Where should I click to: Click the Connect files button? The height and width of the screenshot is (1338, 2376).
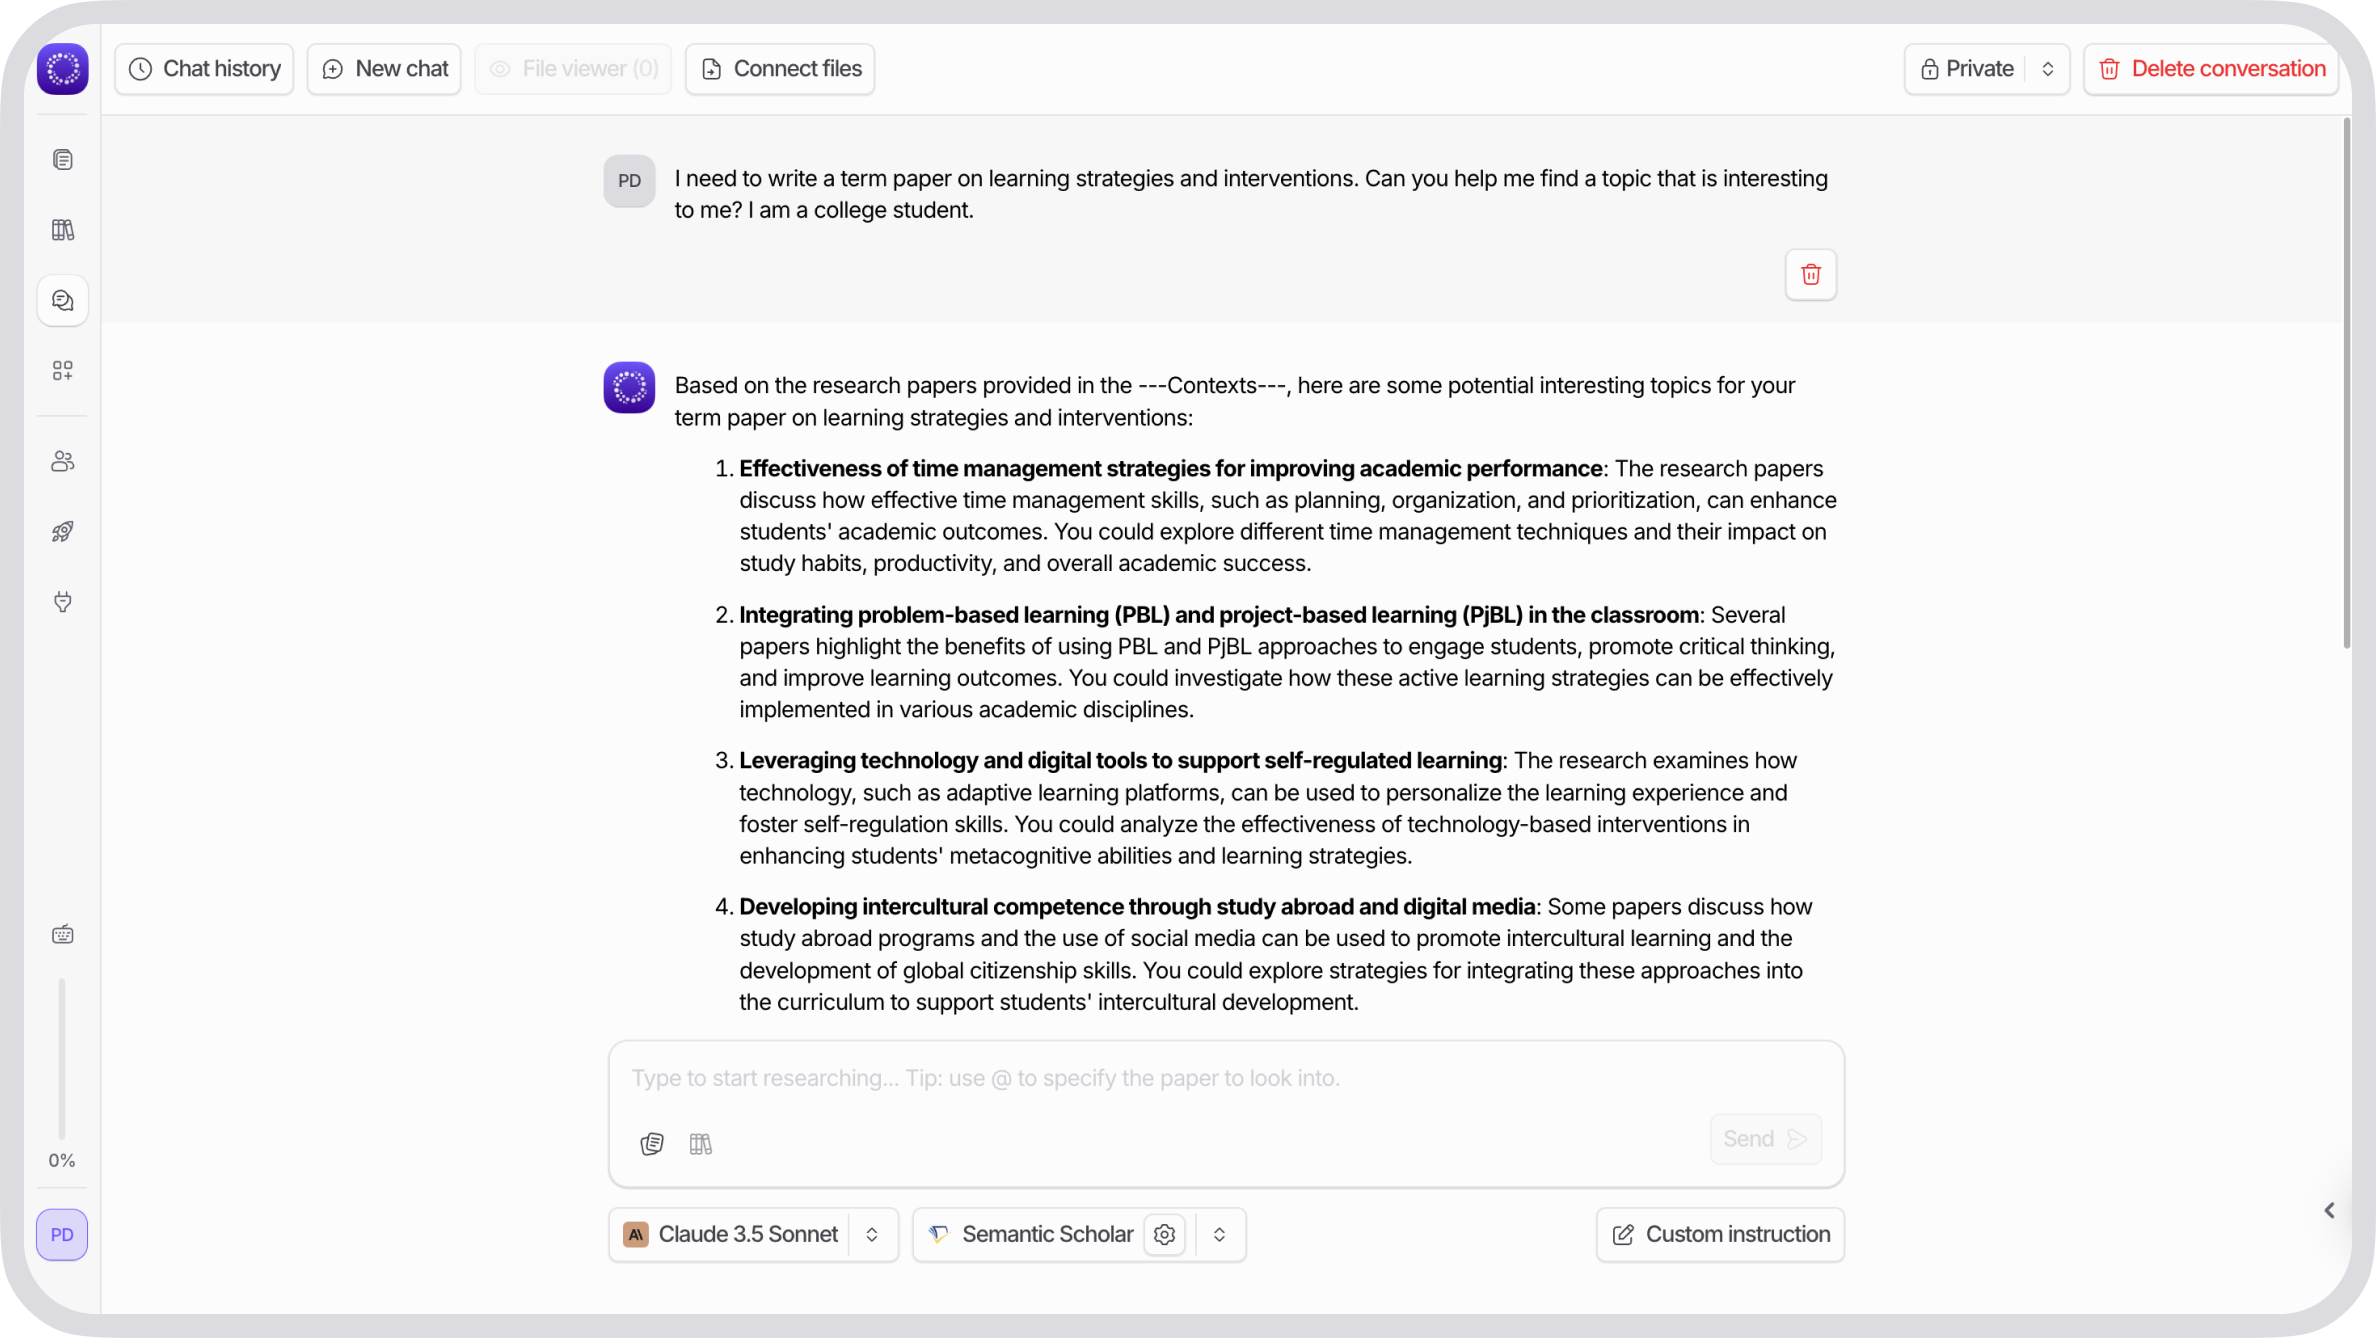pos(780,69)
